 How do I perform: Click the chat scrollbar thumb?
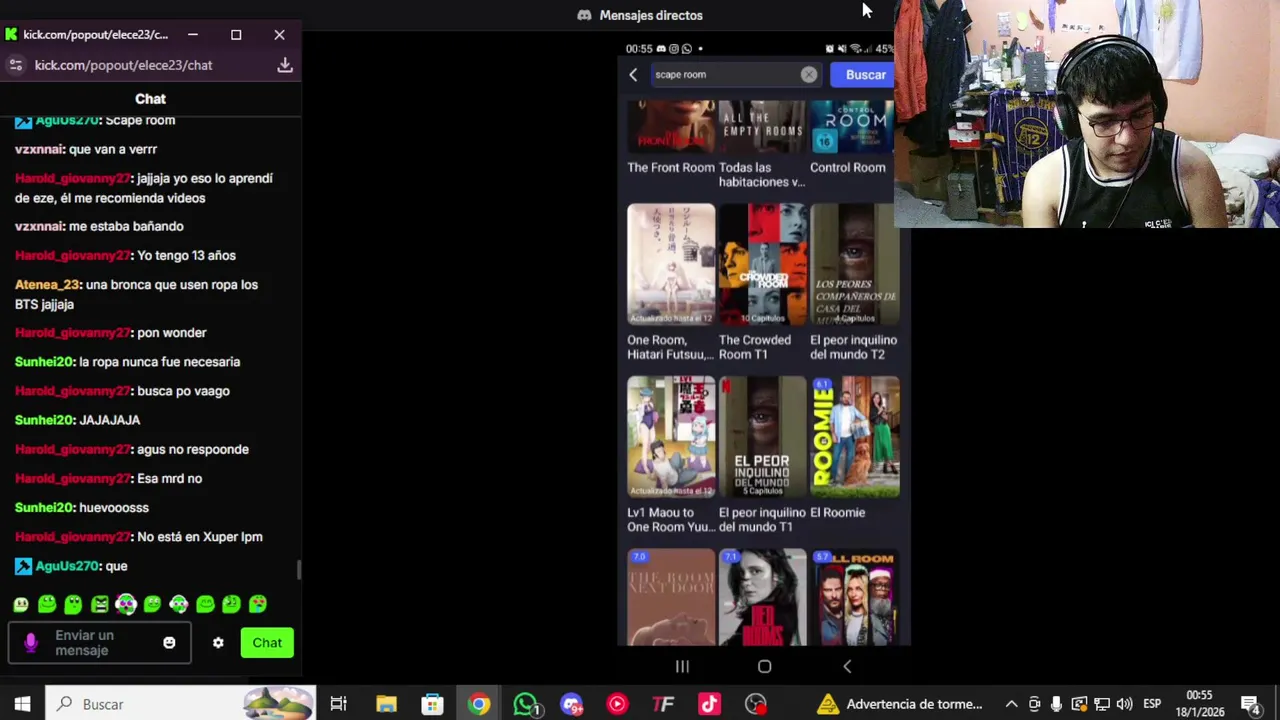[x=299, y=570]
